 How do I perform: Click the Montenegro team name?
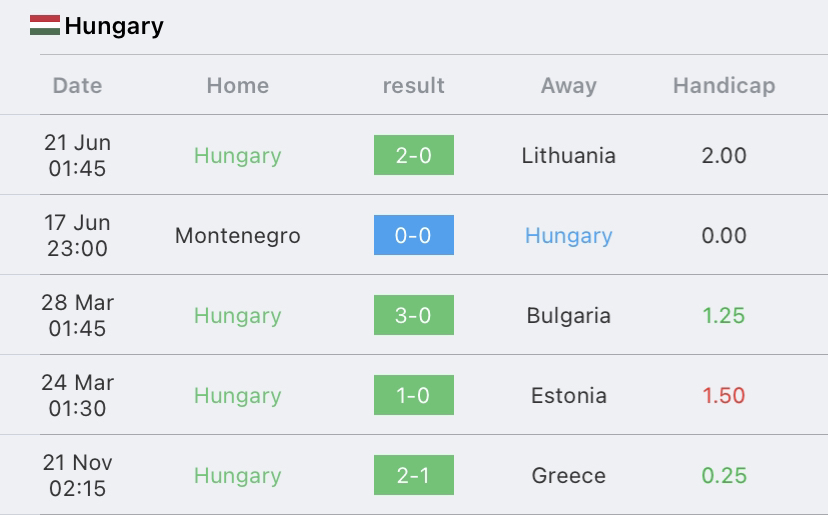[238, 236]
